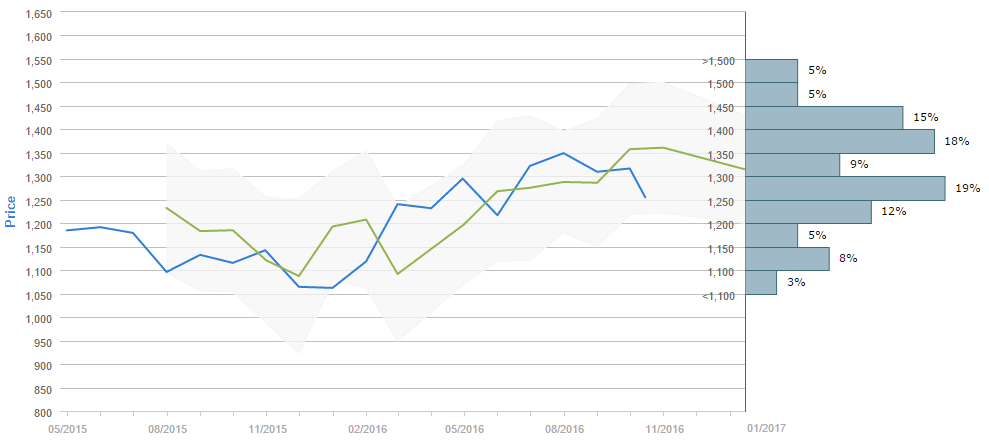The height and width of the screenshot is (441, 989).
Task: Click the 05/2015 date label
Action: [68, 428]
